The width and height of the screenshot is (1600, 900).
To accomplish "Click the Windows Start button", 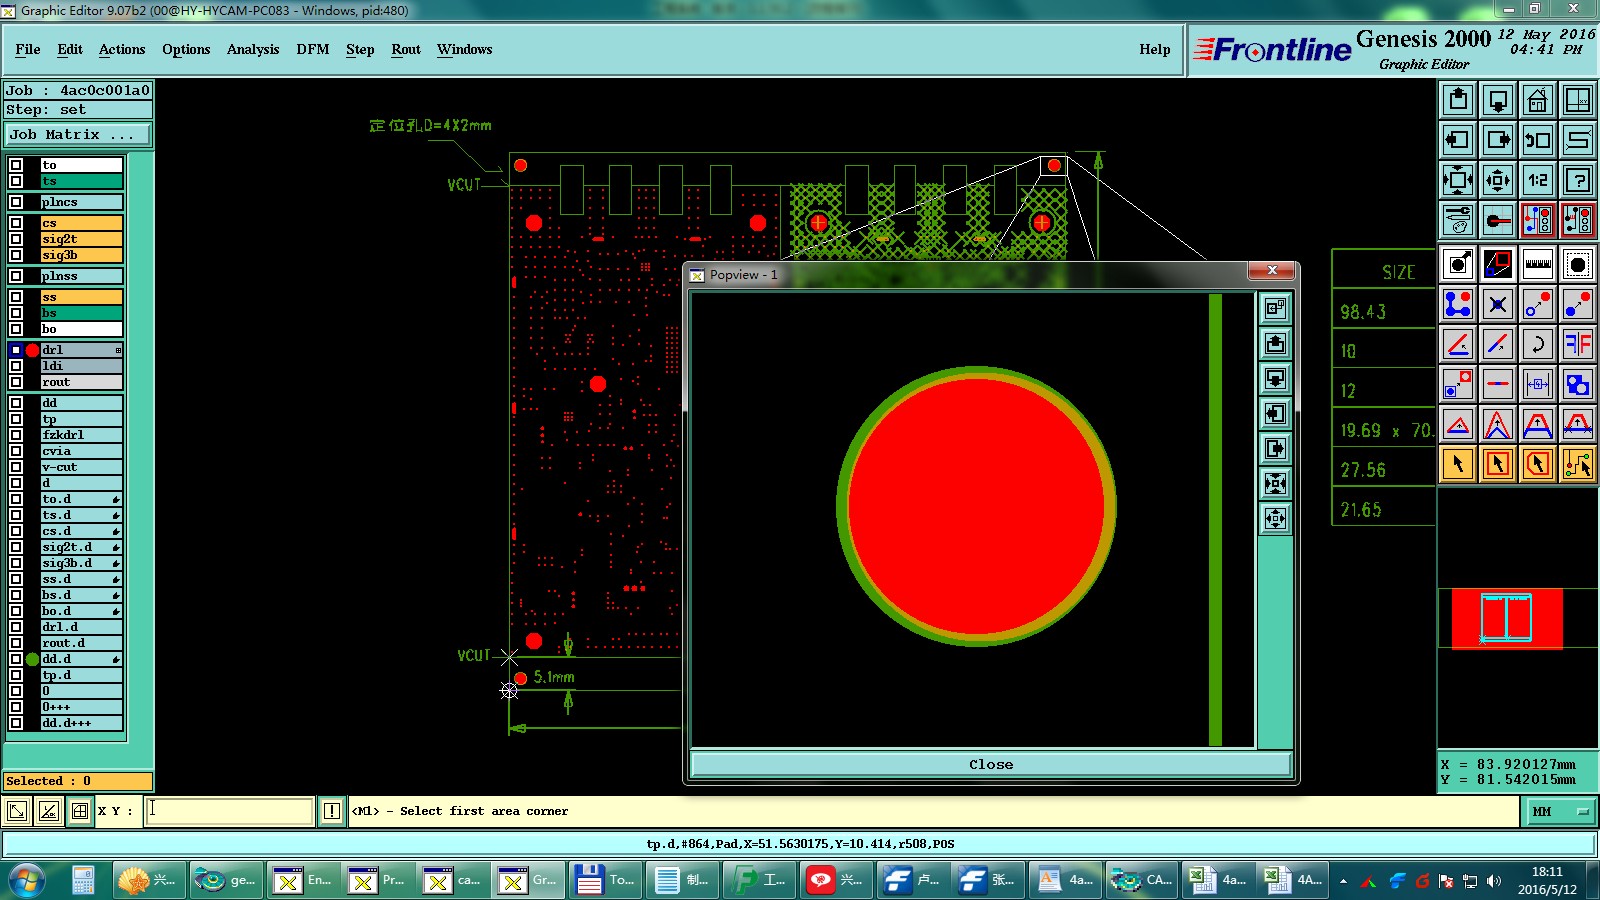I will pos(27,880).
